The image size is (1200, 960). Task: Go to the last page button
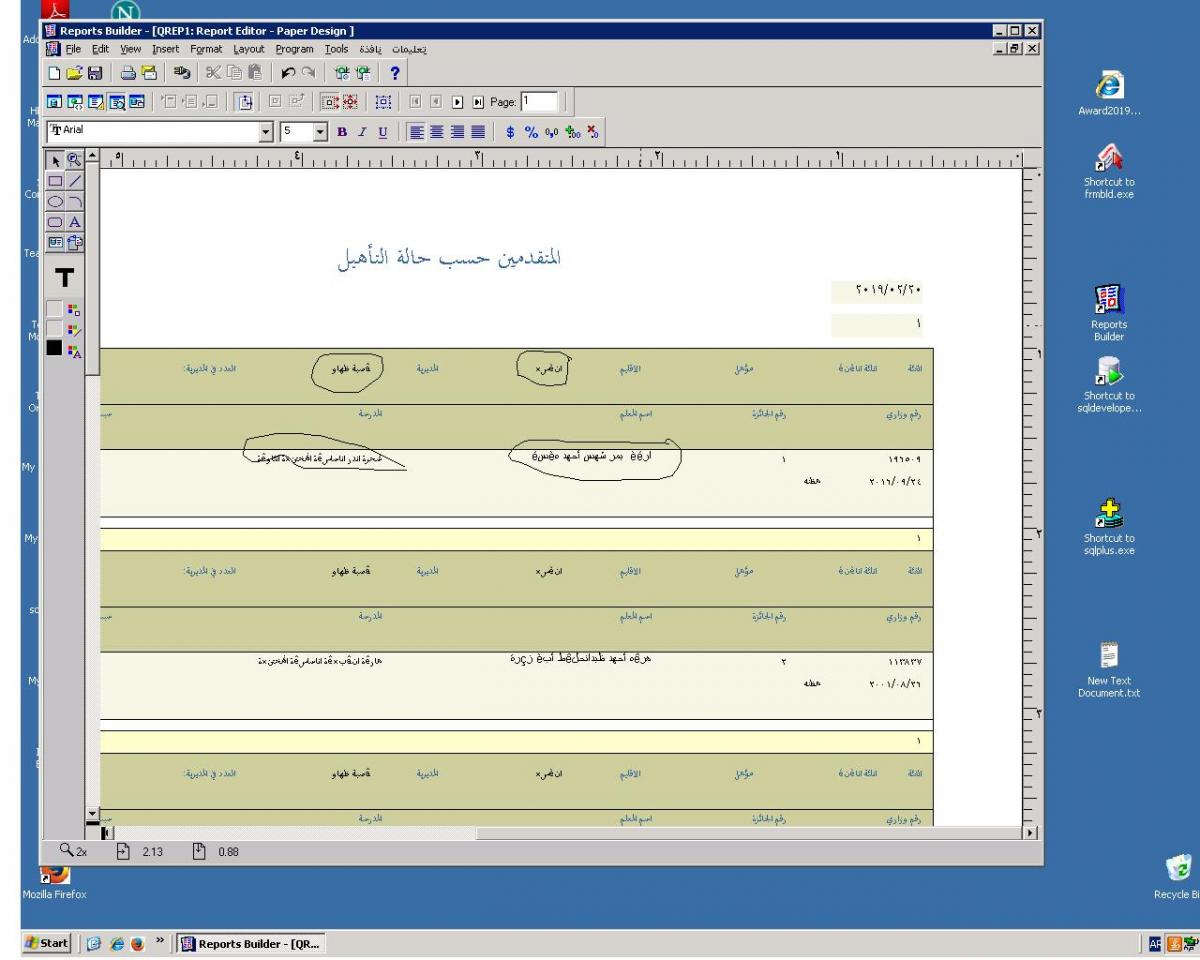point(478,102)
